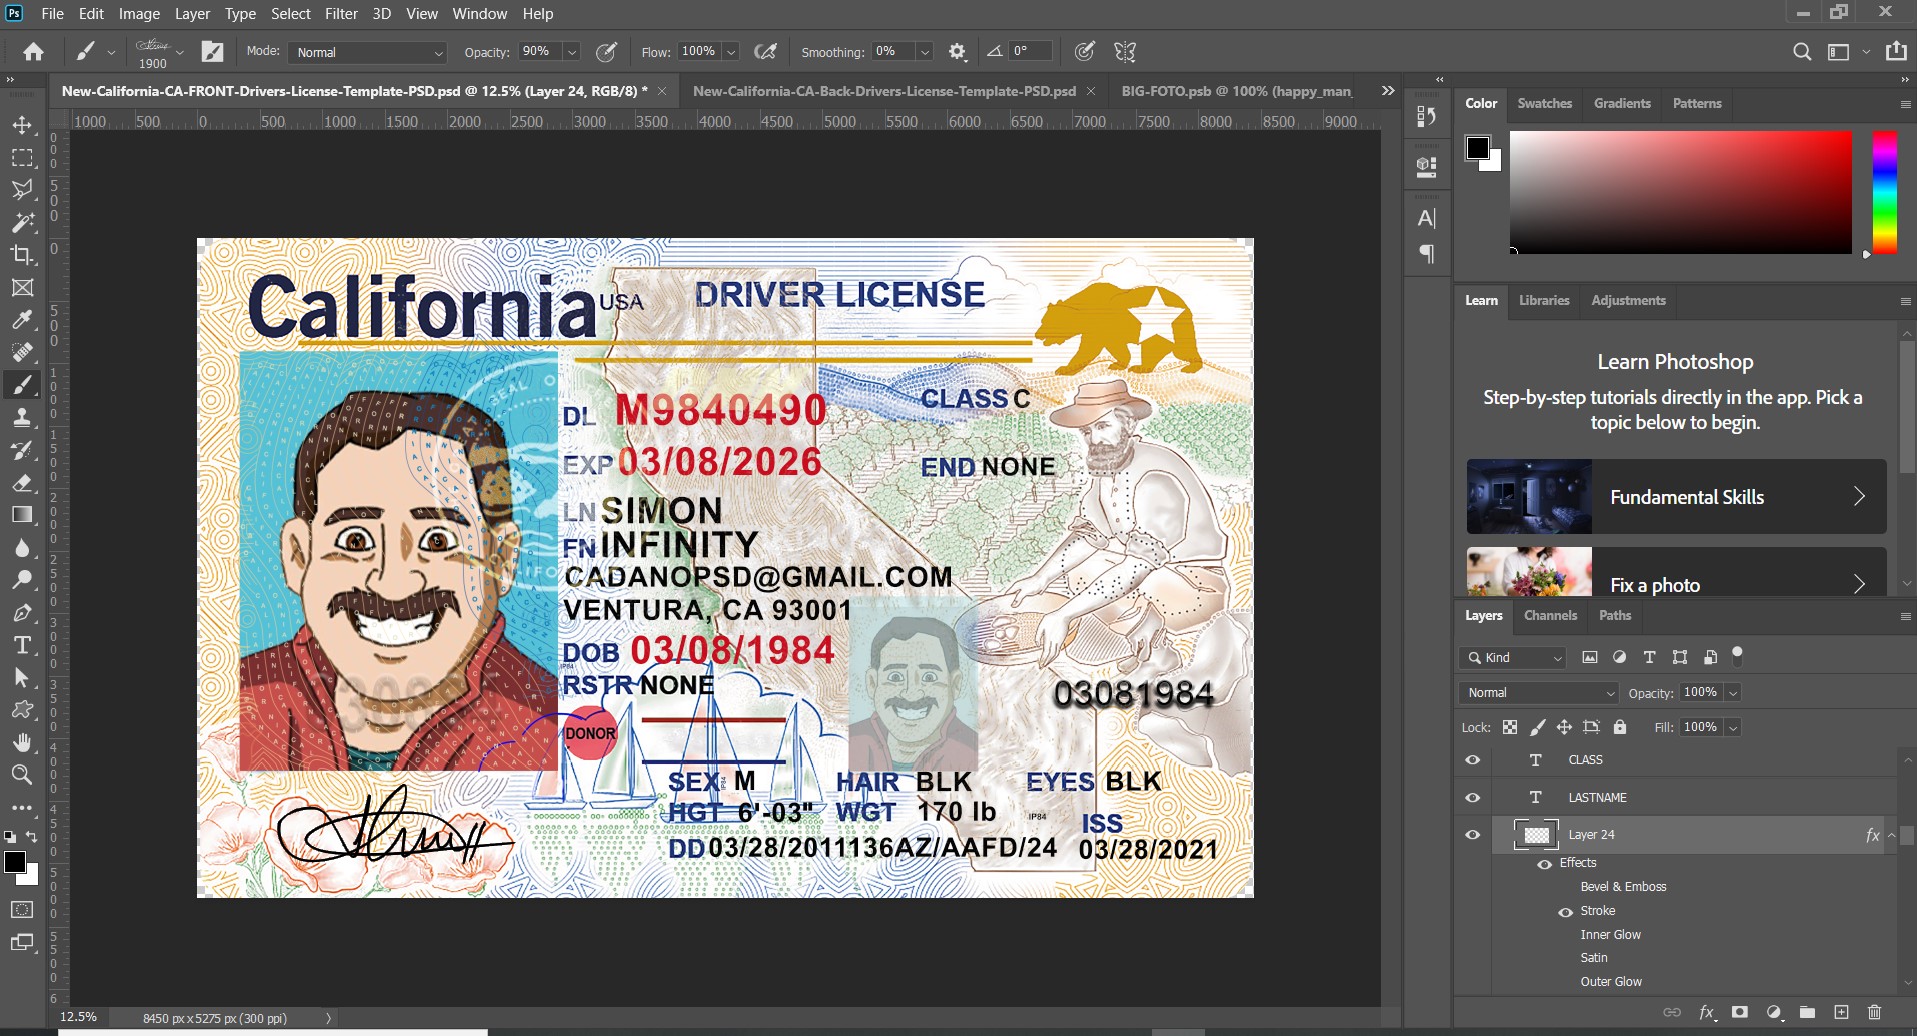Screen dimensions: 1917x1036
Task: Open the Opacity slider arrow in options bar
Action: (572, 52)
